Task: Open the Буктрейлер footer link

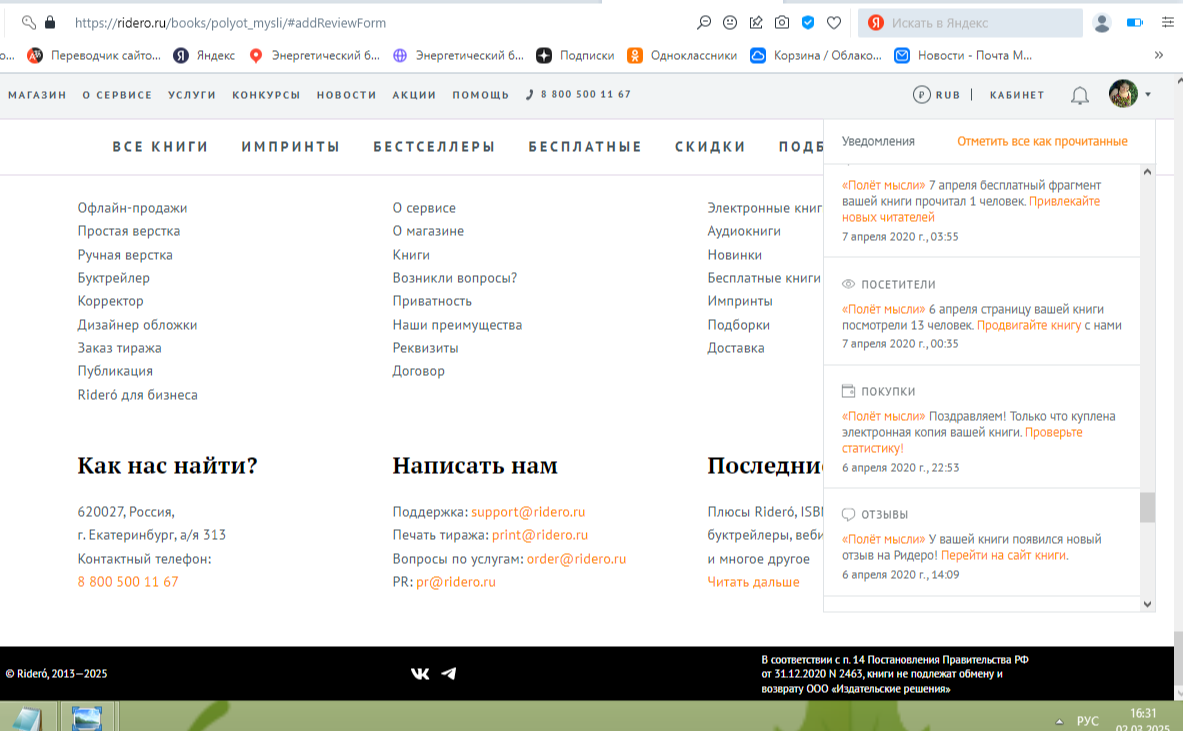Action: pos(113,278)
